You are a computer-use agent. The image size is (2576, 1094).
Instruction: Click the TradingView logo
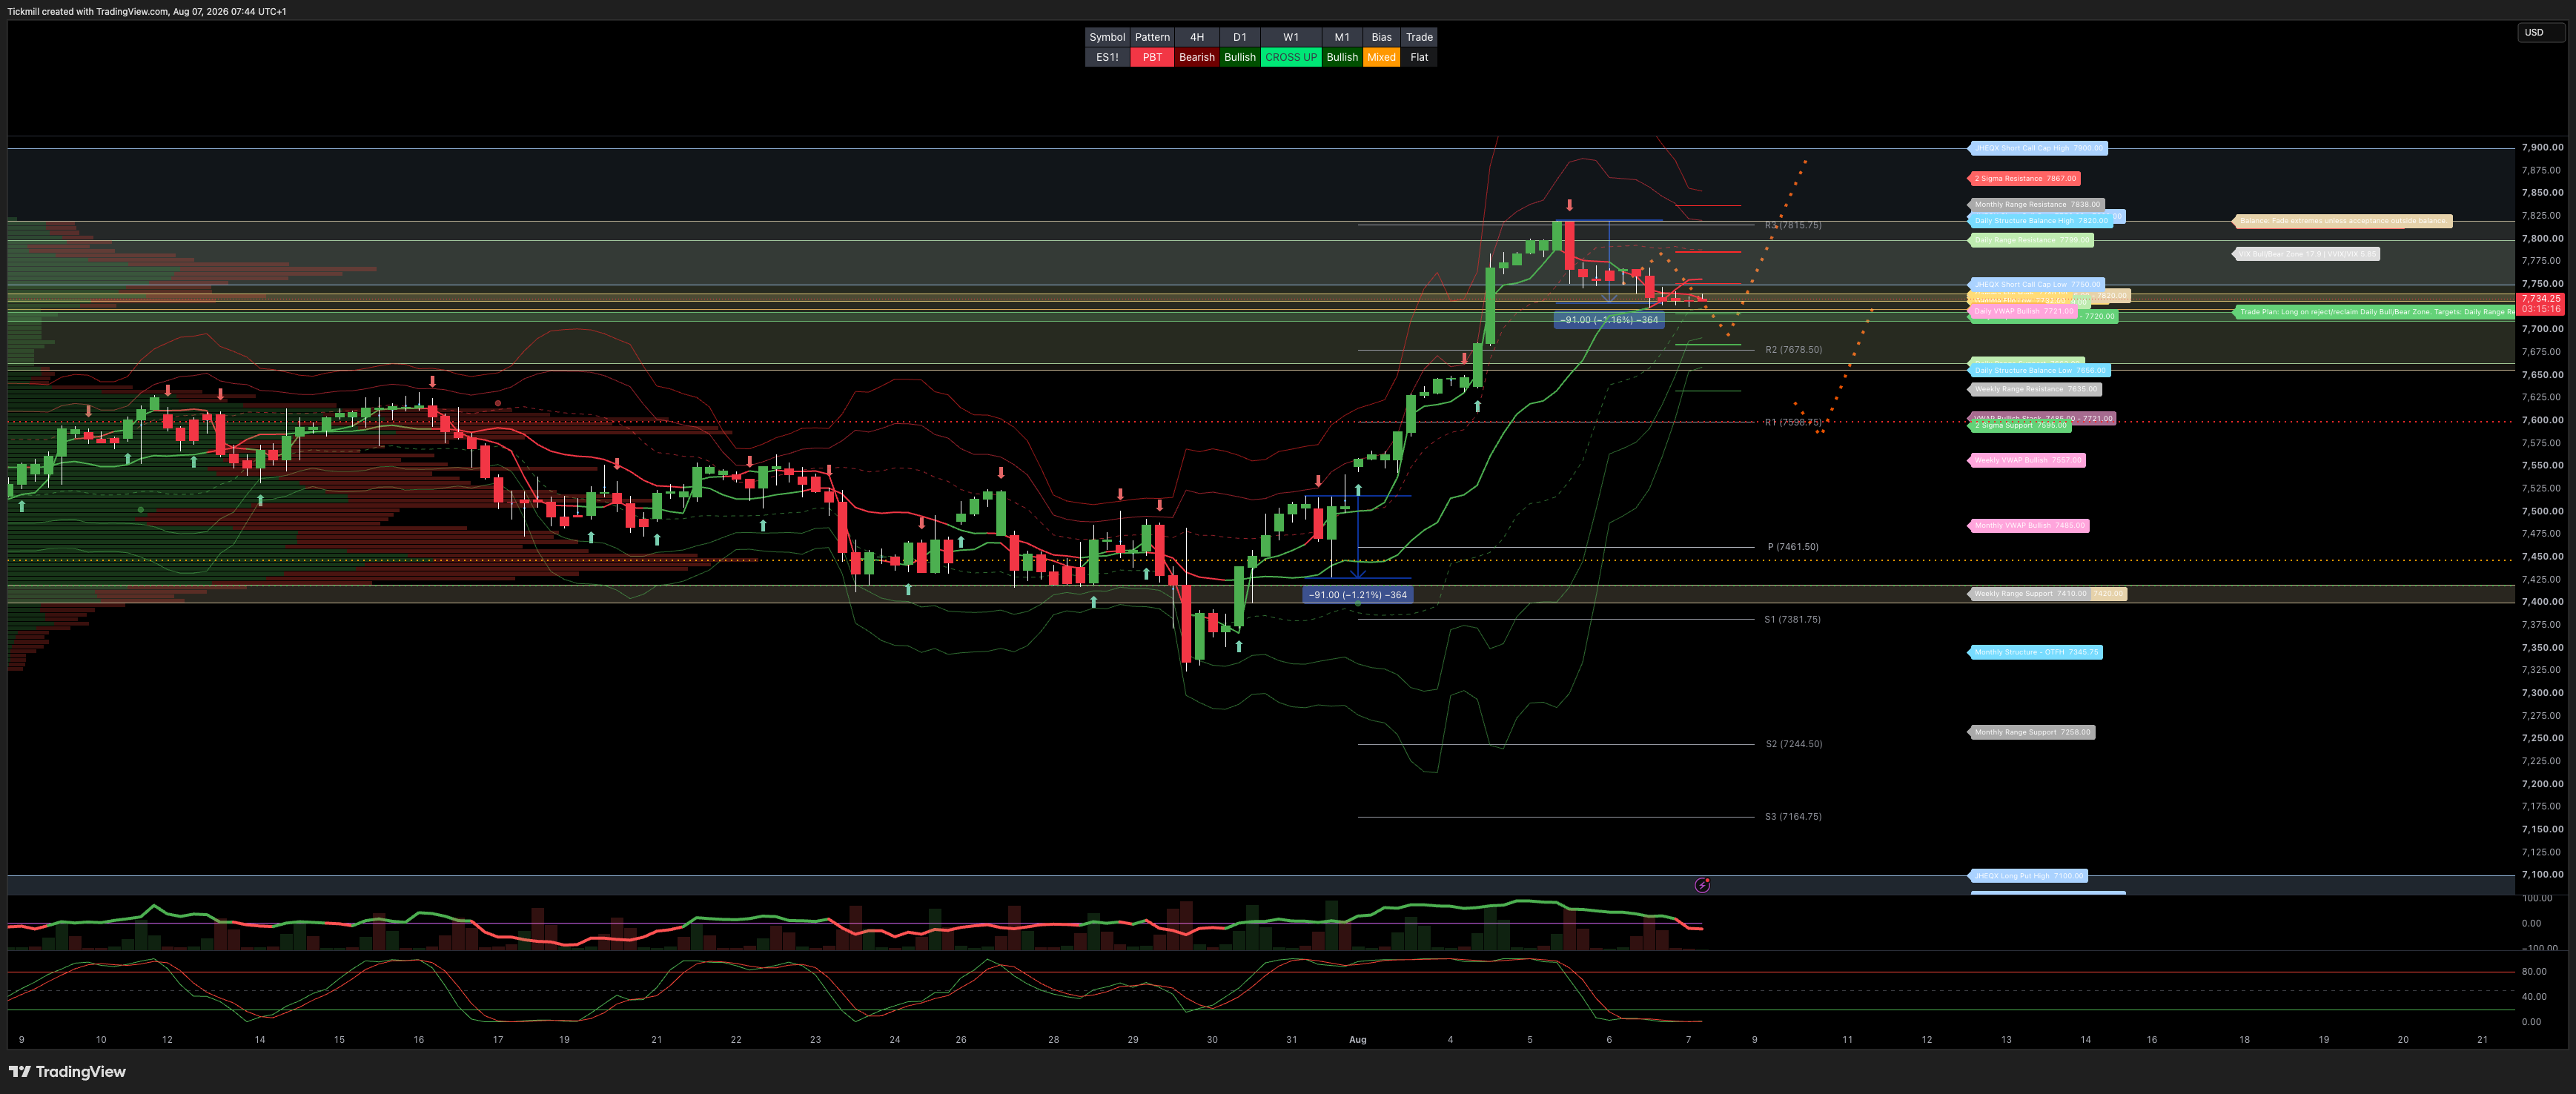67,1072
